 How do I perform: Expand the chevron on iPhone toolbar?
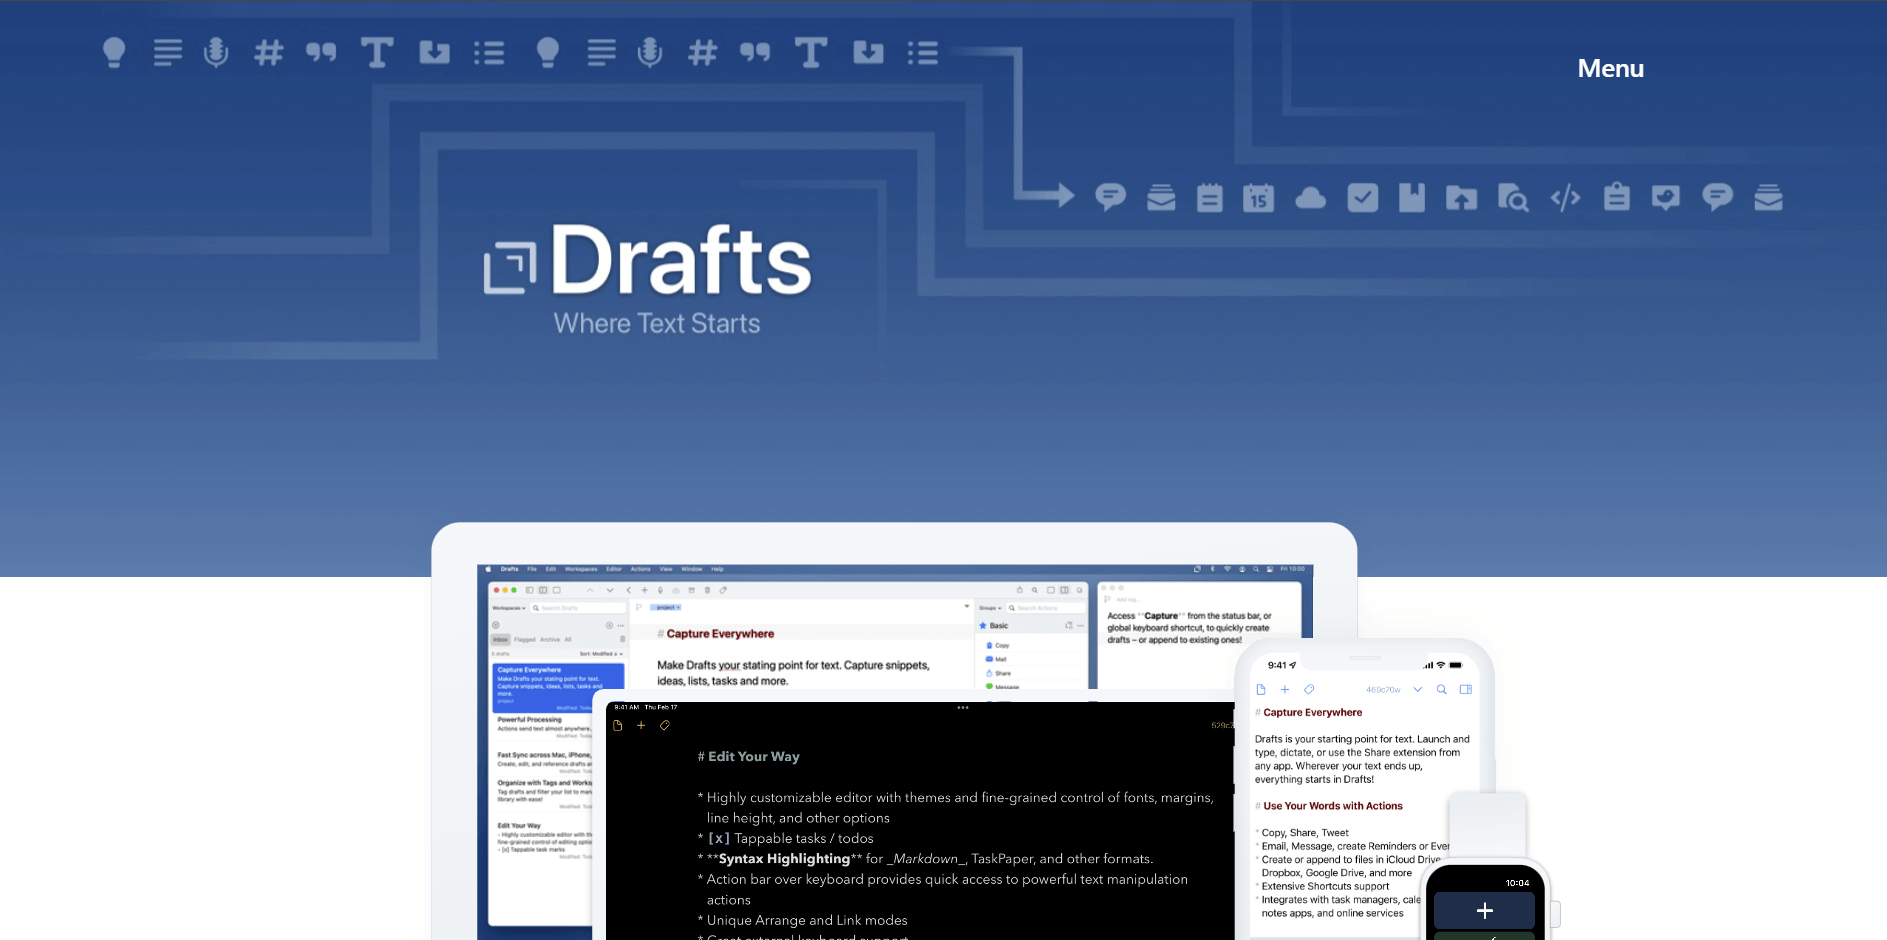1417,689
